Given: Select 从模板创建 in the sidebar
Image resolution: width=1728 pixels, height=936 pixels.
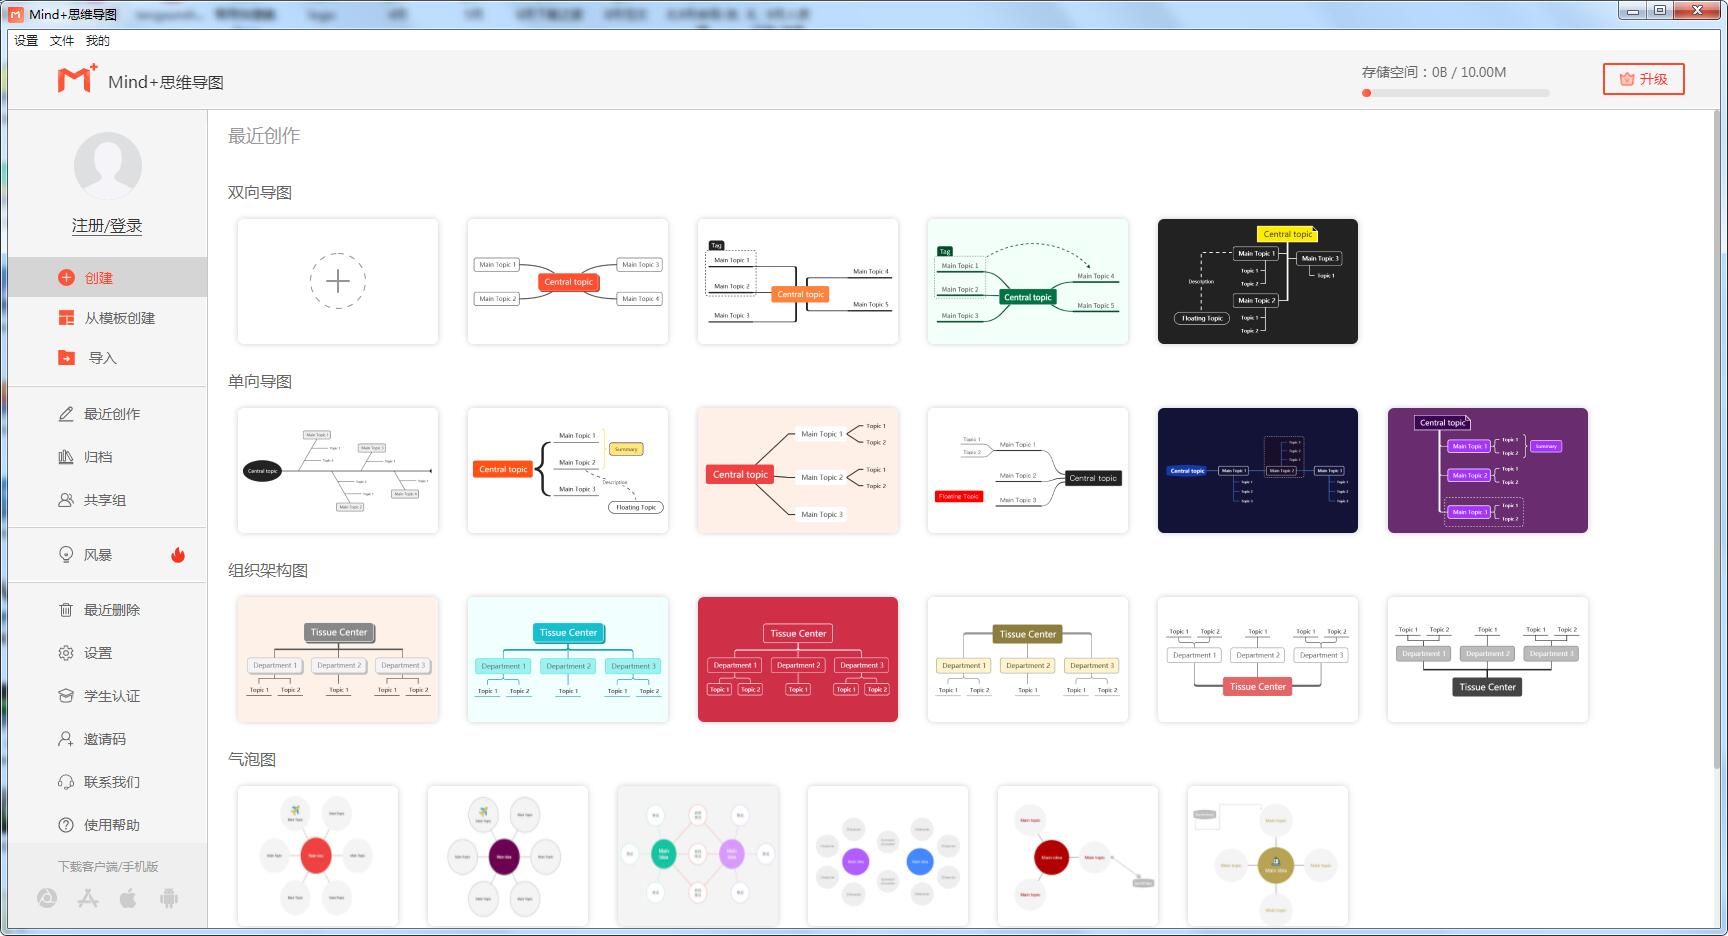Looking at the screenshot, I should (x=119, y=318).
